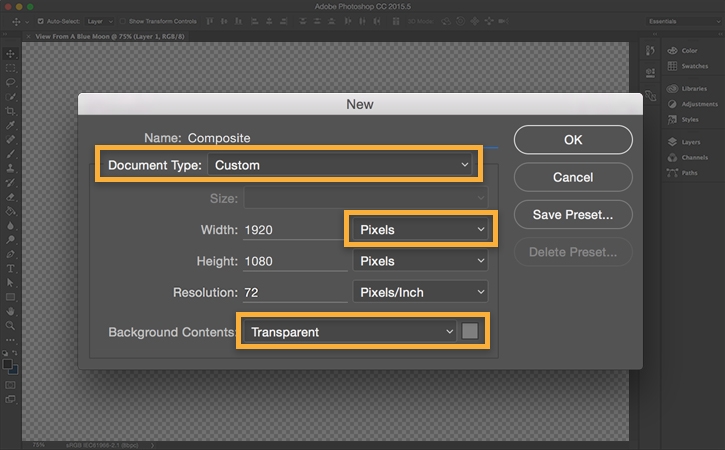Open the Document Type dropdown
Viewport: 725px width, 450px height.
pyautogui.click(x=340, y=165)
